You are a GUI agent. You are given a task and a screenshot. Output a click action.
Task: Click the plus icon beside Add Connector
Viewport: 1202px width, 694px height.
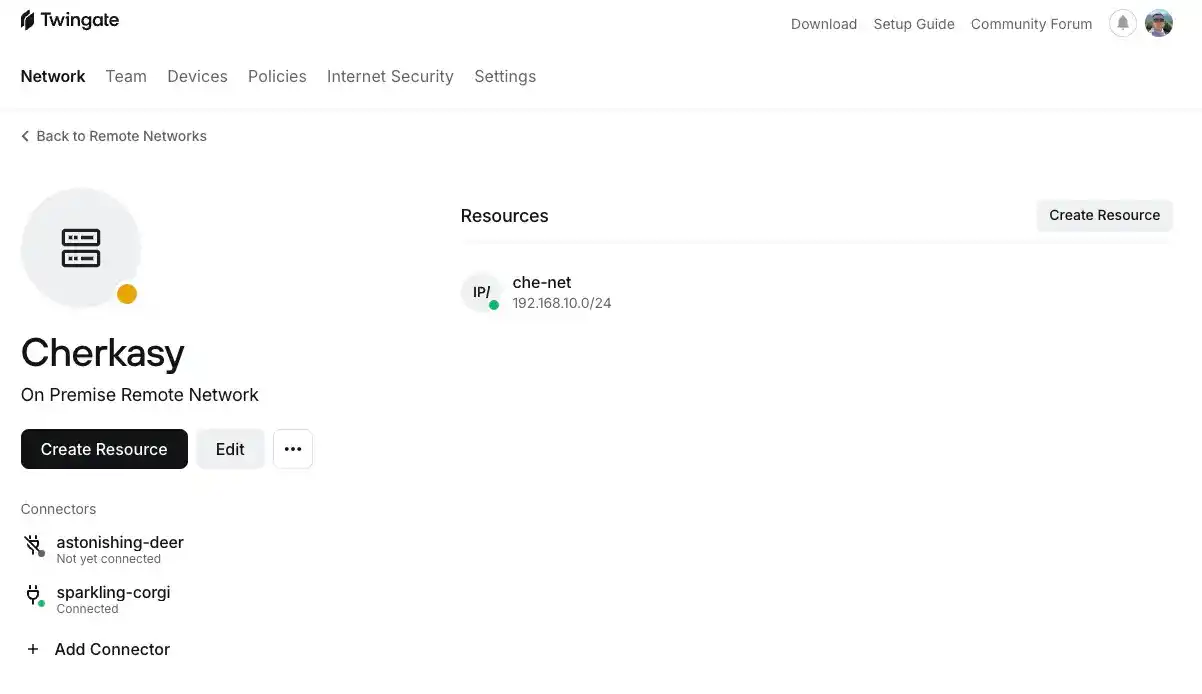[x=32, y=649]
